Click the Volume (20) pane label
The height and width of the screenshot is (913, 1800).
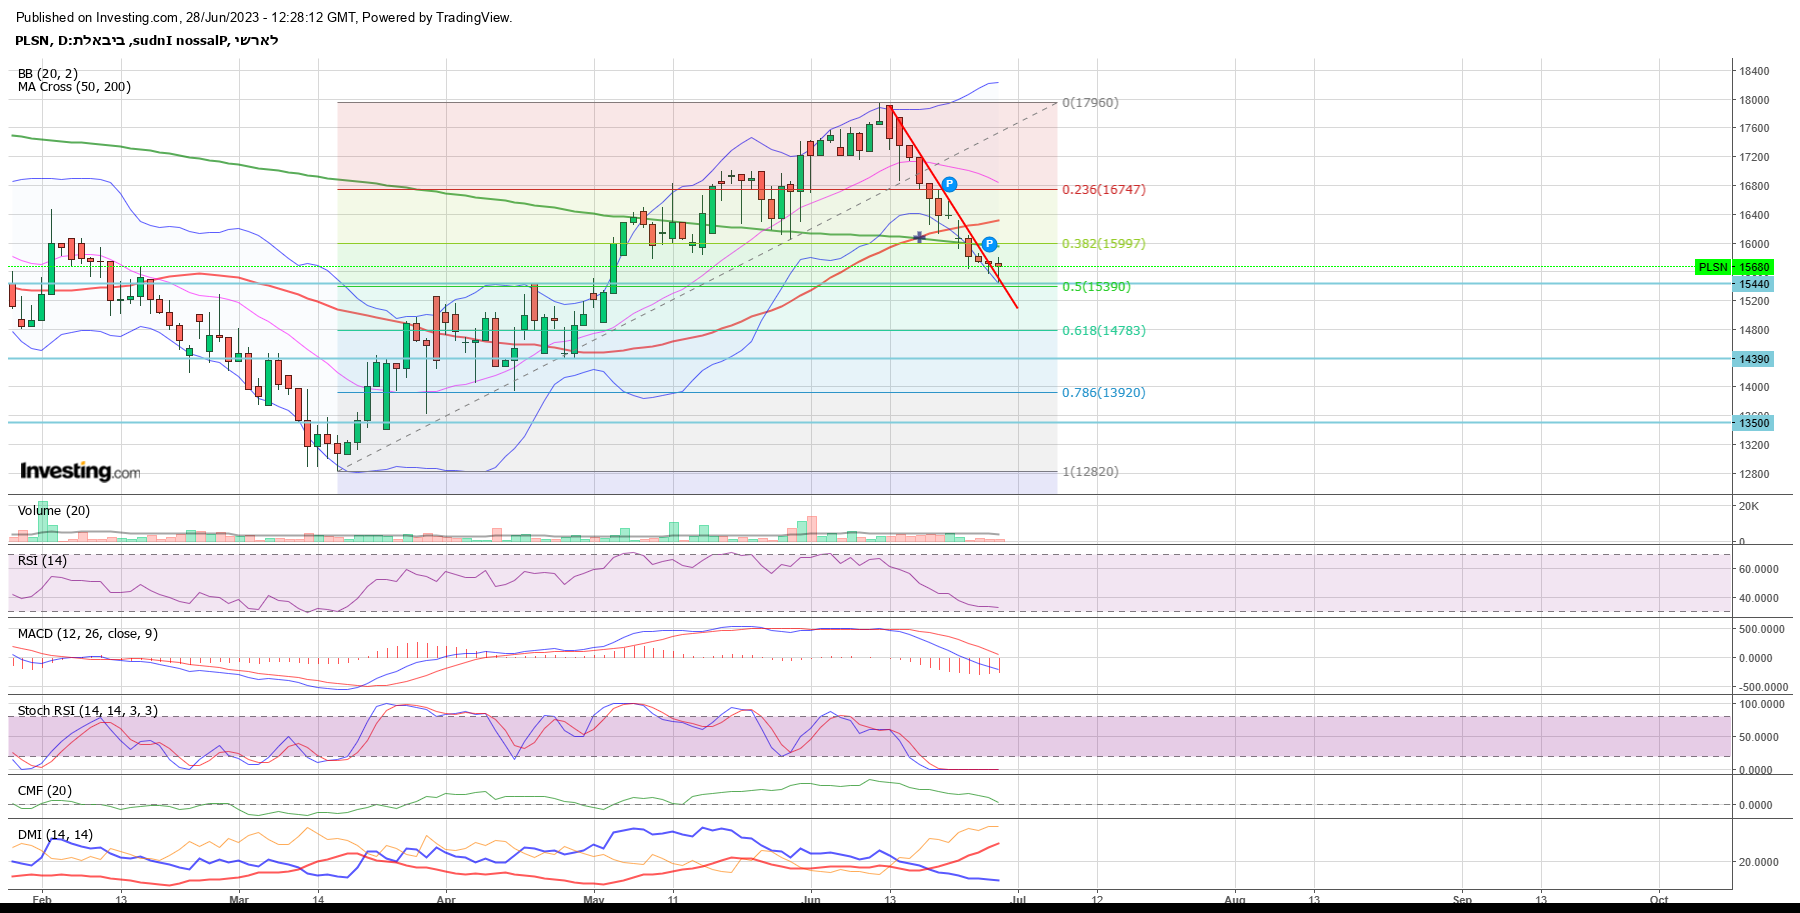click(54, 511)
